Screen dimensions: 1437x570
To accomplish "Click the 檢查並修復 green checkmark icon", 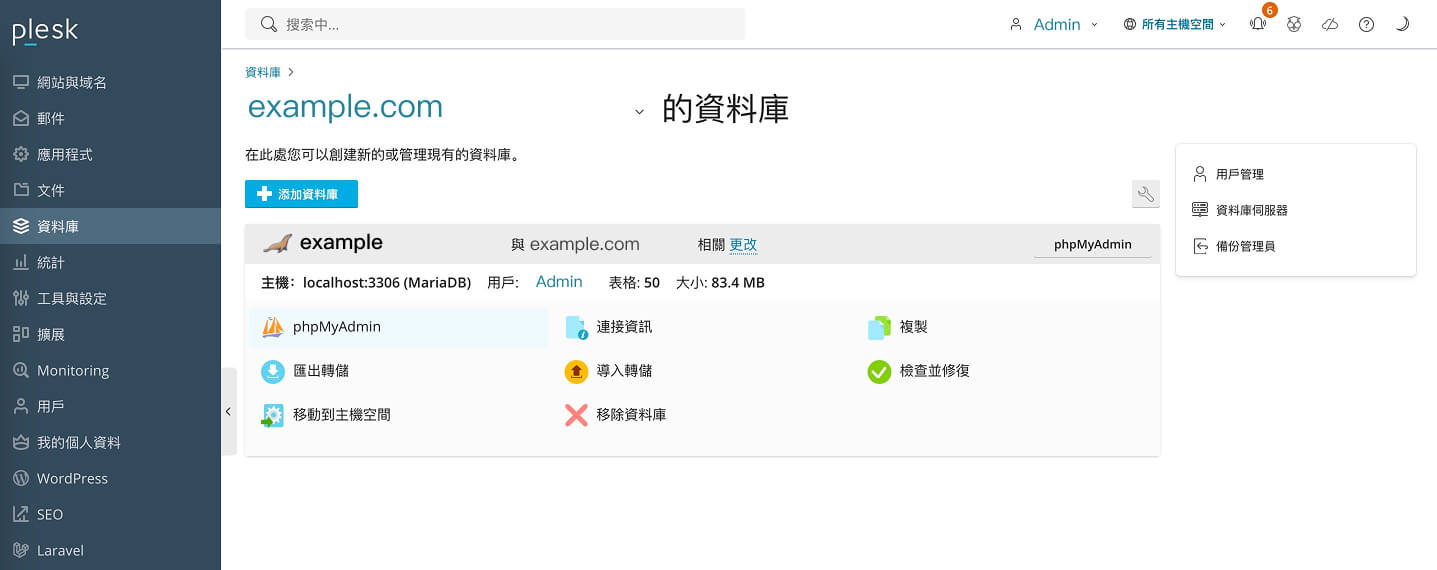I will coord(879,371).
